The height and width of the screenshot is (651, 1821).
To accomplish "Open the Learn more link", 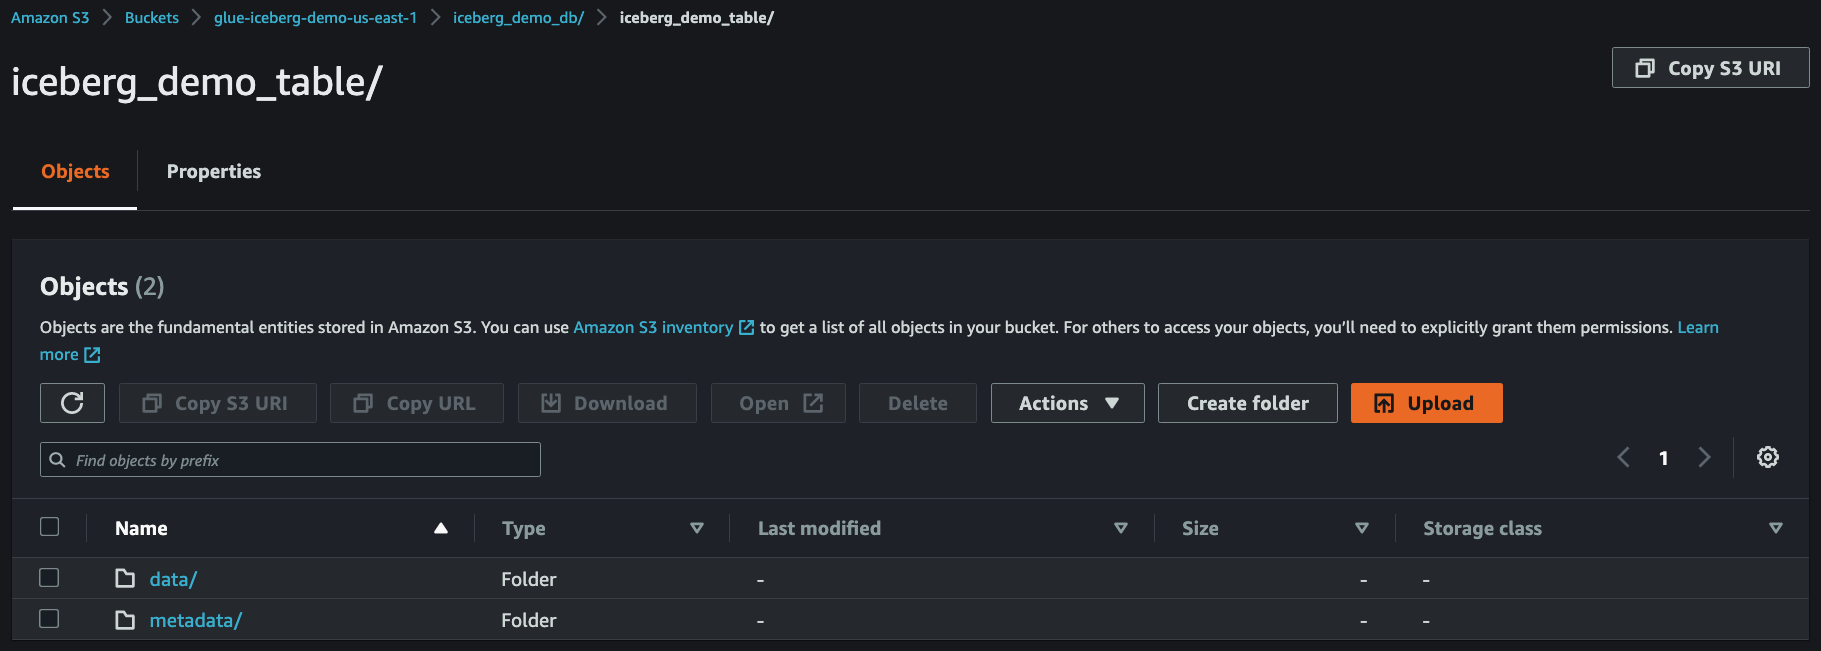I will coord(1698,327).
